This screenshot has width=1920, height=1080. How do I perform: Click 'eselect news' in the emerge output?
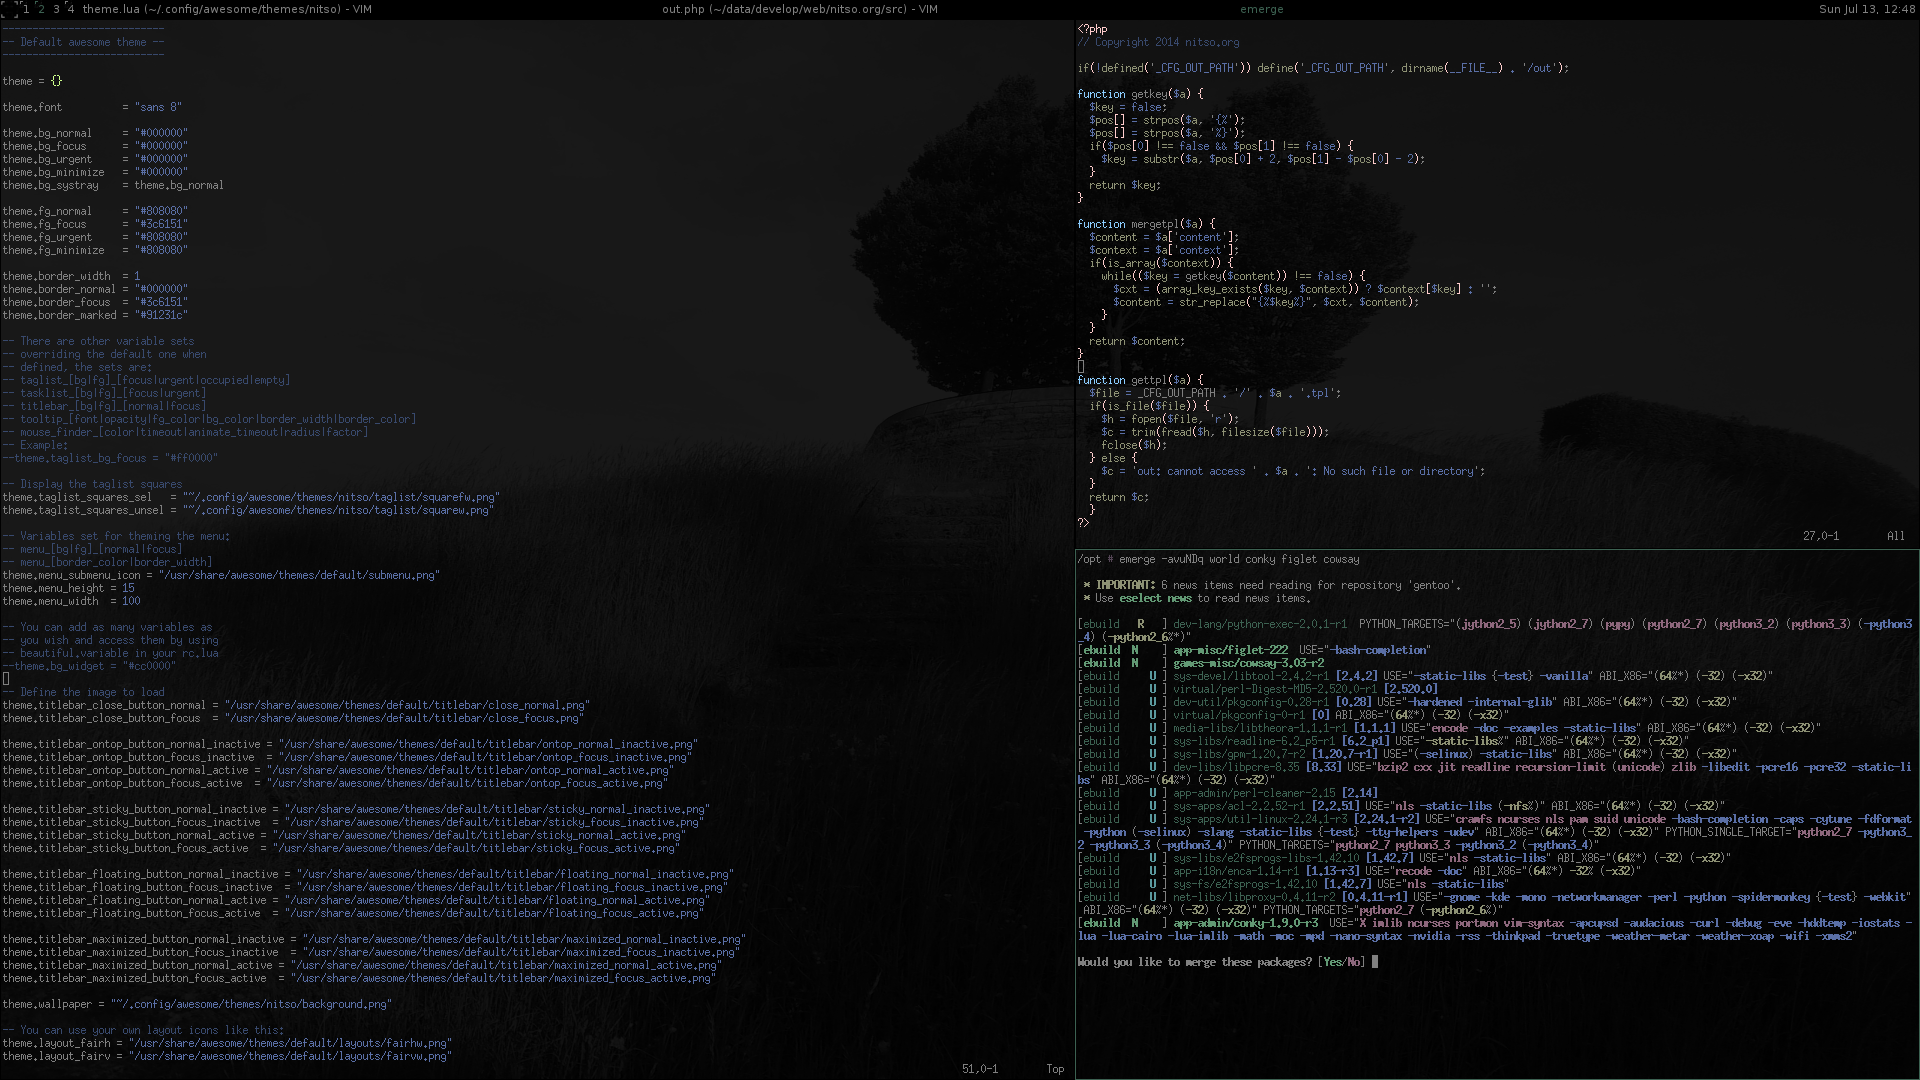[1155, 598]
